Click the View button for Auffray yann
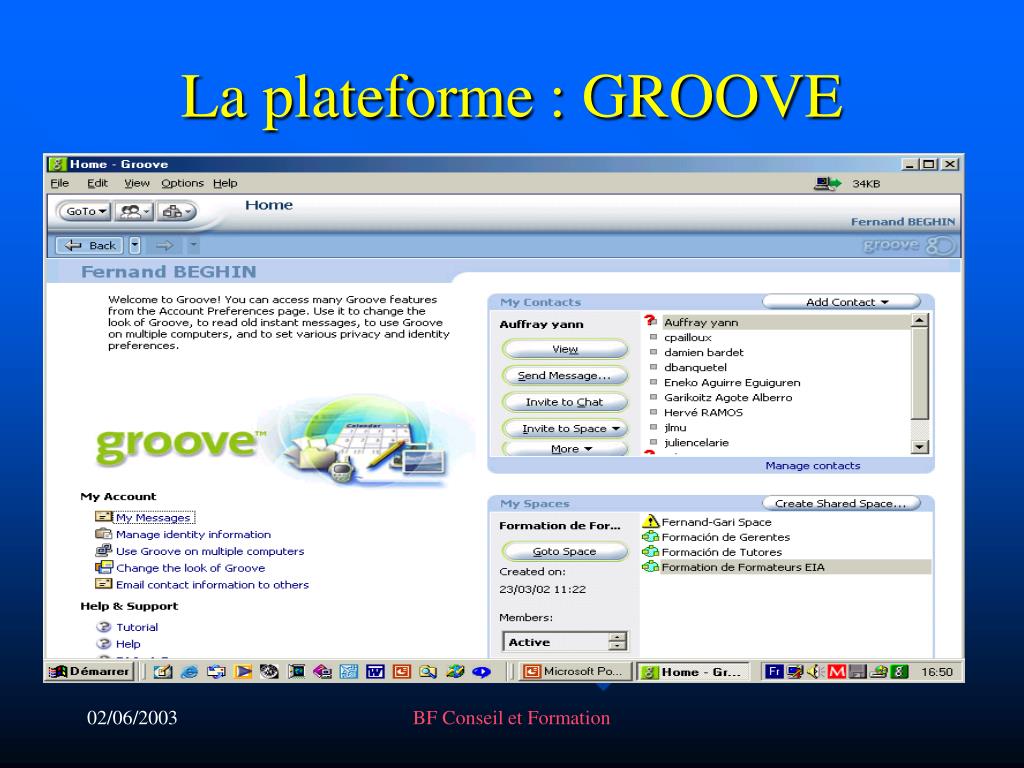This screenshot has height=768, width=1024. click(x=565, y=349)
